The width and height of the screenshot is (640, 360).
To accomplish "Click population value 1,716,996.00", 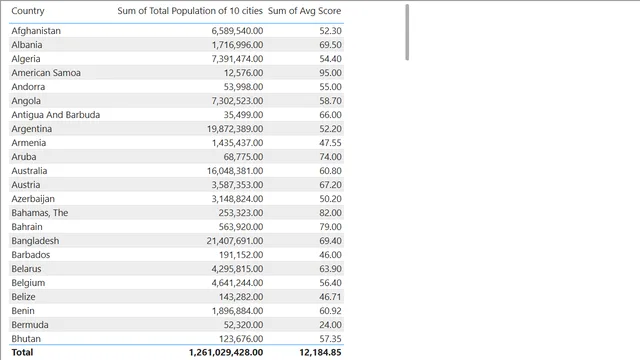I will pos(237,45).
